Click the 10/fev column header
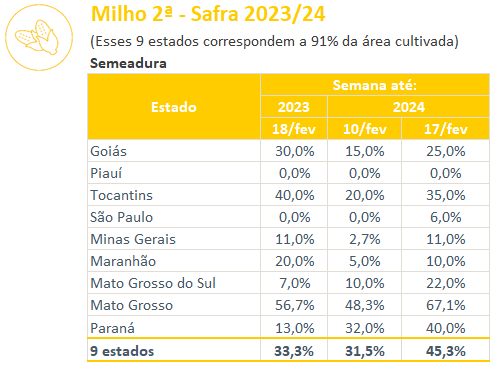Viewport: 502px width, 366px height. (x=365, y=129)
